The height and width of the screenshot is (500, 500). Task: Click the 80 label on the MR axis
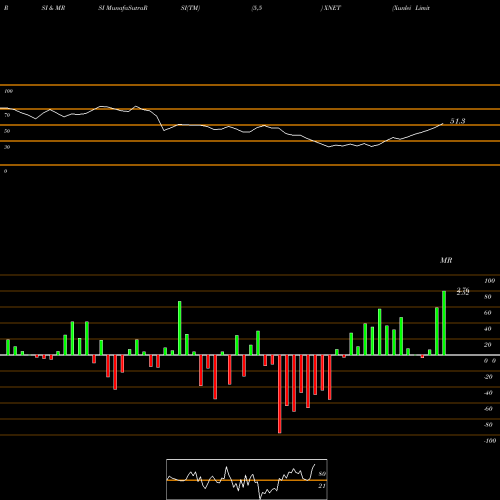(488, 297)
